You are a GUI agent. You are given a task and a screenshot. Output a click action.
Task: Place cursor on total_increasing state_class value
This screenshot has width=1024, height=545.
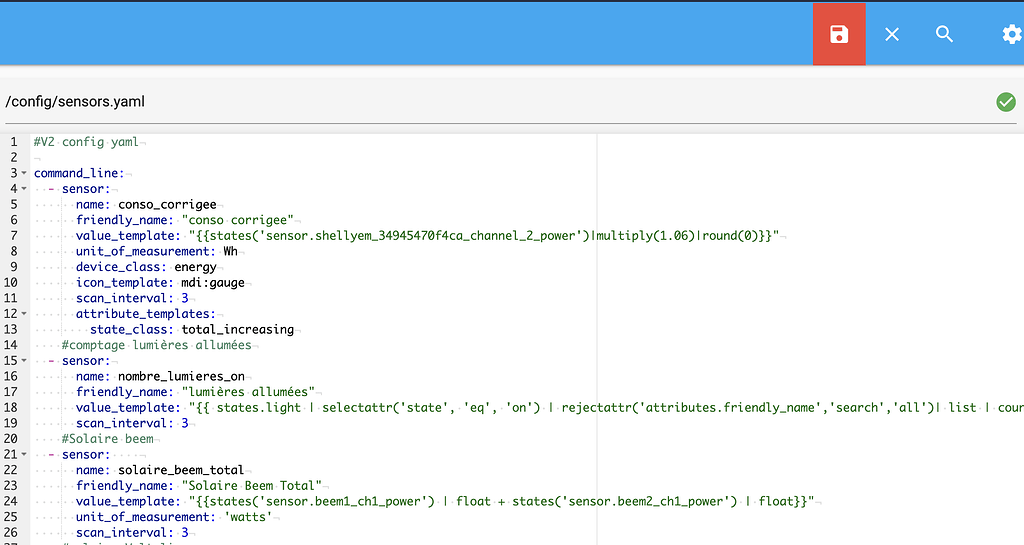tap(238, 329)
